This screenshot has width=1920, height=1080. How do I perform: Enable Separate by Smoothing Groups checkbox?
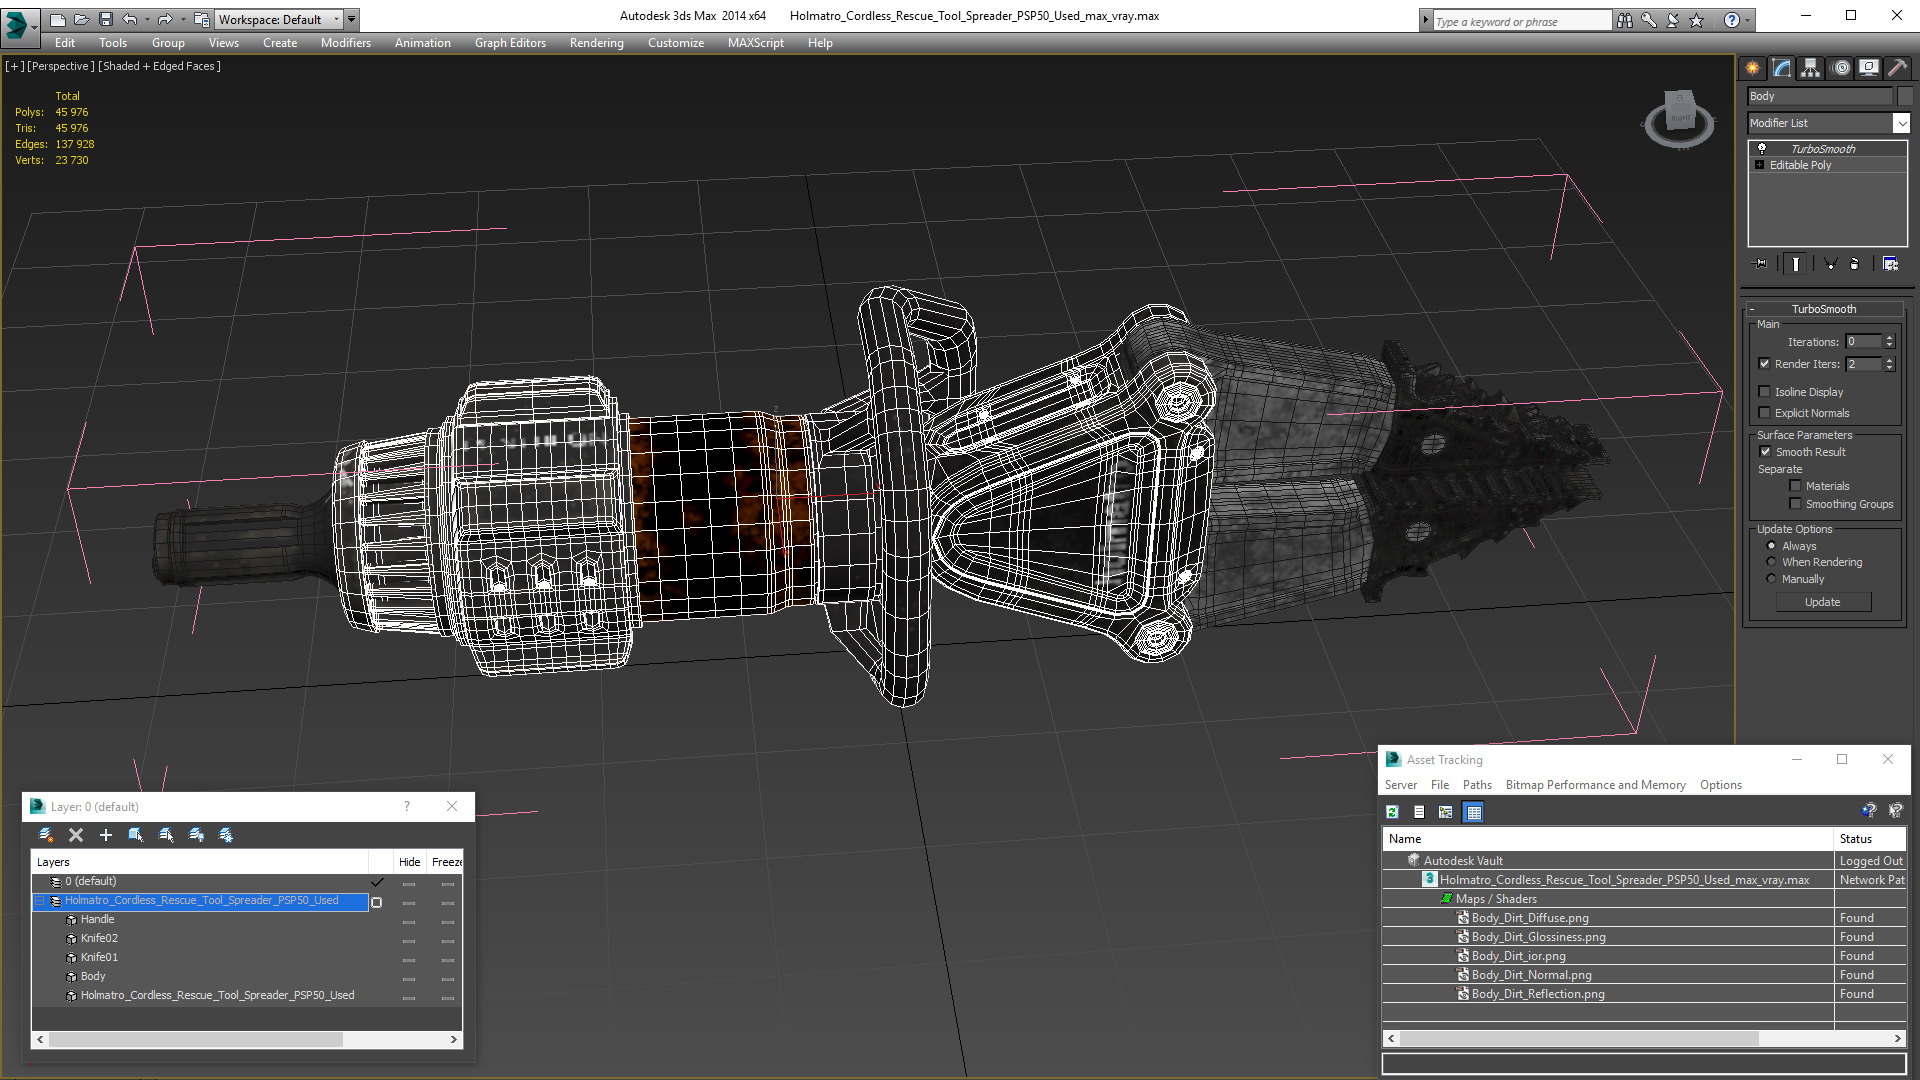coord(1795,504)
